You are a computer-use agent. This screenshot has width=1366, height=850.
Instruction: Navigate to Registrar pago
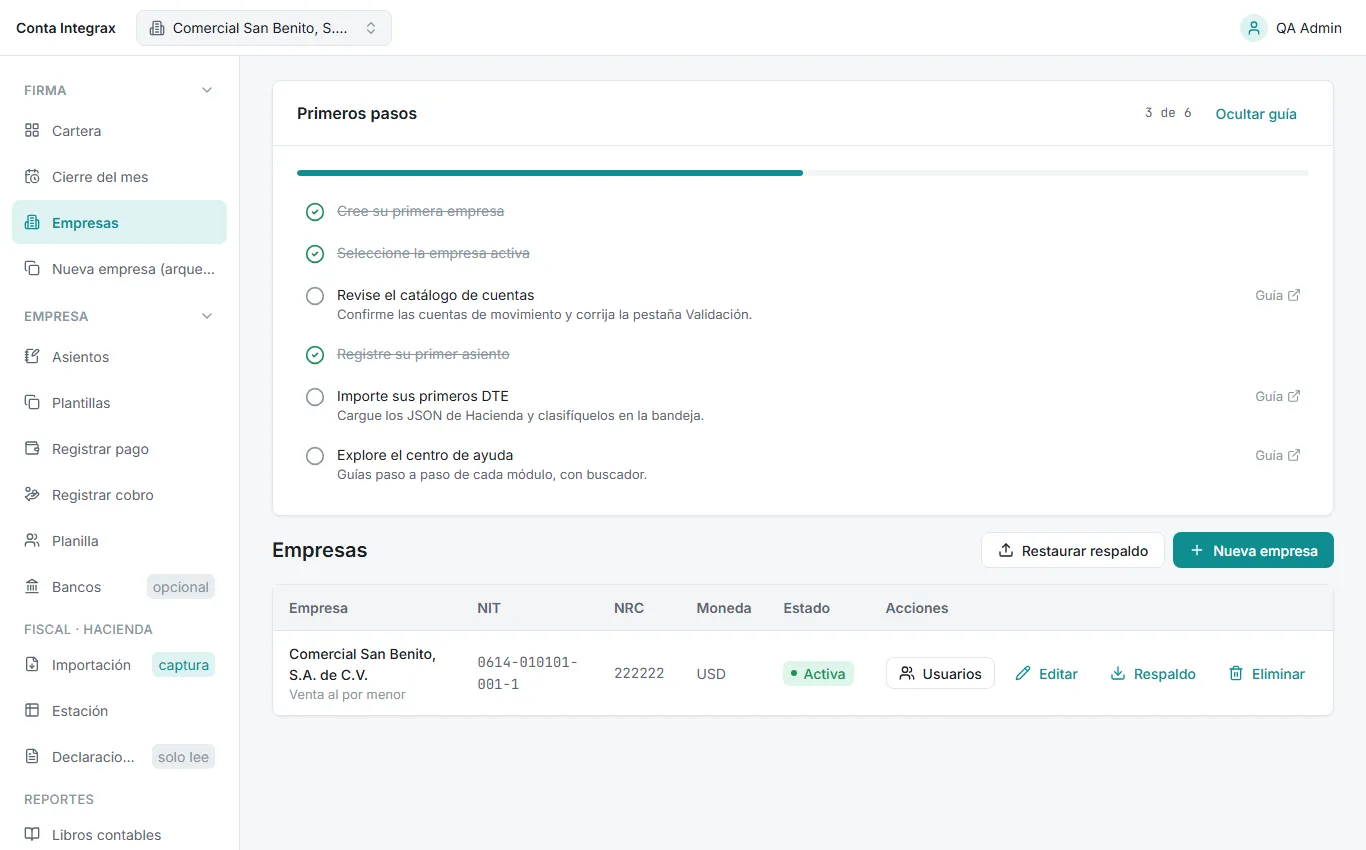(x=119, y=449)
